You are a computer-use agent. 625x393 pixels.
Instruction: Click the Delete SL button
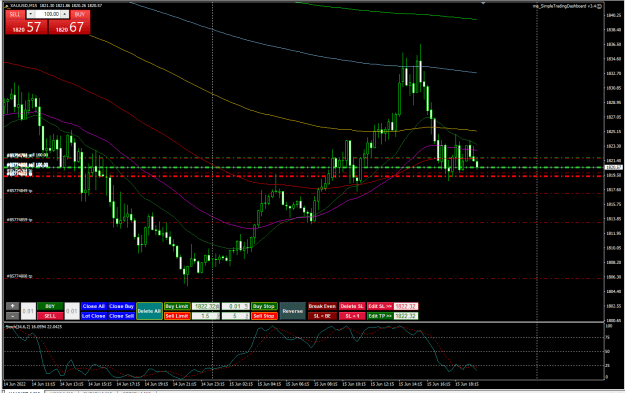(x=352, y=306)
